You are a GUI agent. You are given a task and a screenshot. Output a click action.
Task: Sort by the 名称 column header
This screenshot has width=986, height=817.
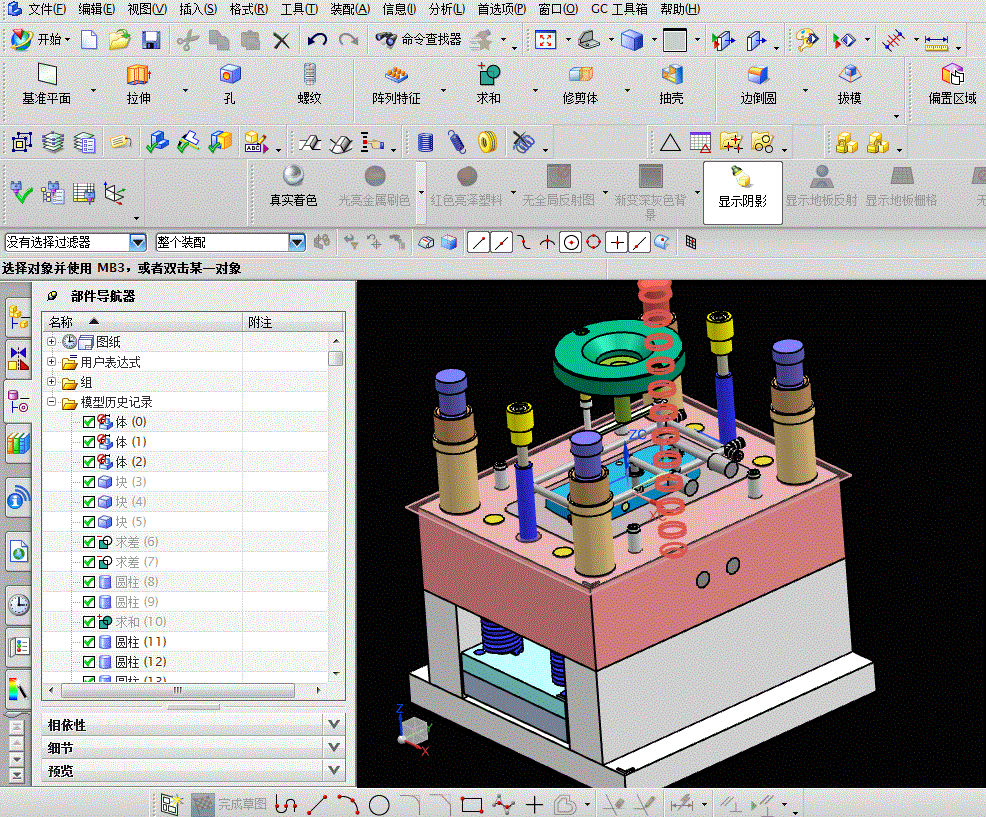coord(143,322)
